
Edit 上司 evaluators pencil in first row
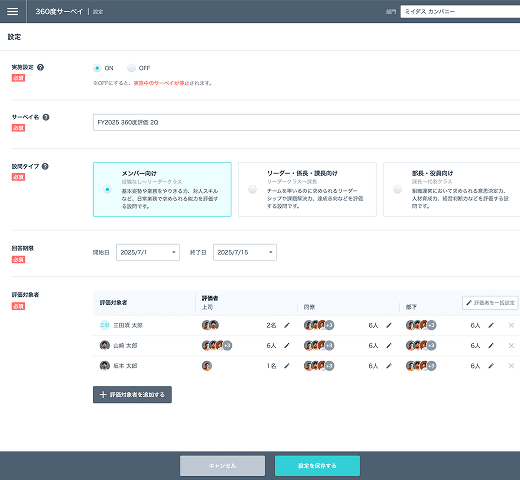287,325
